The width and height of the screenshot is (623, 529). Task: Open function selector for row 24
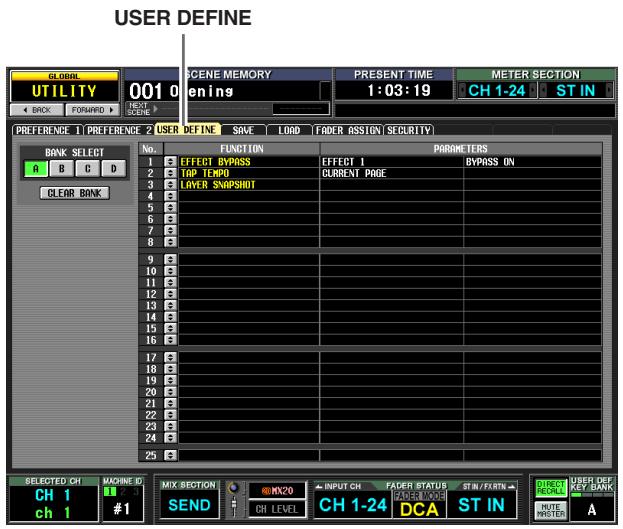170,438
